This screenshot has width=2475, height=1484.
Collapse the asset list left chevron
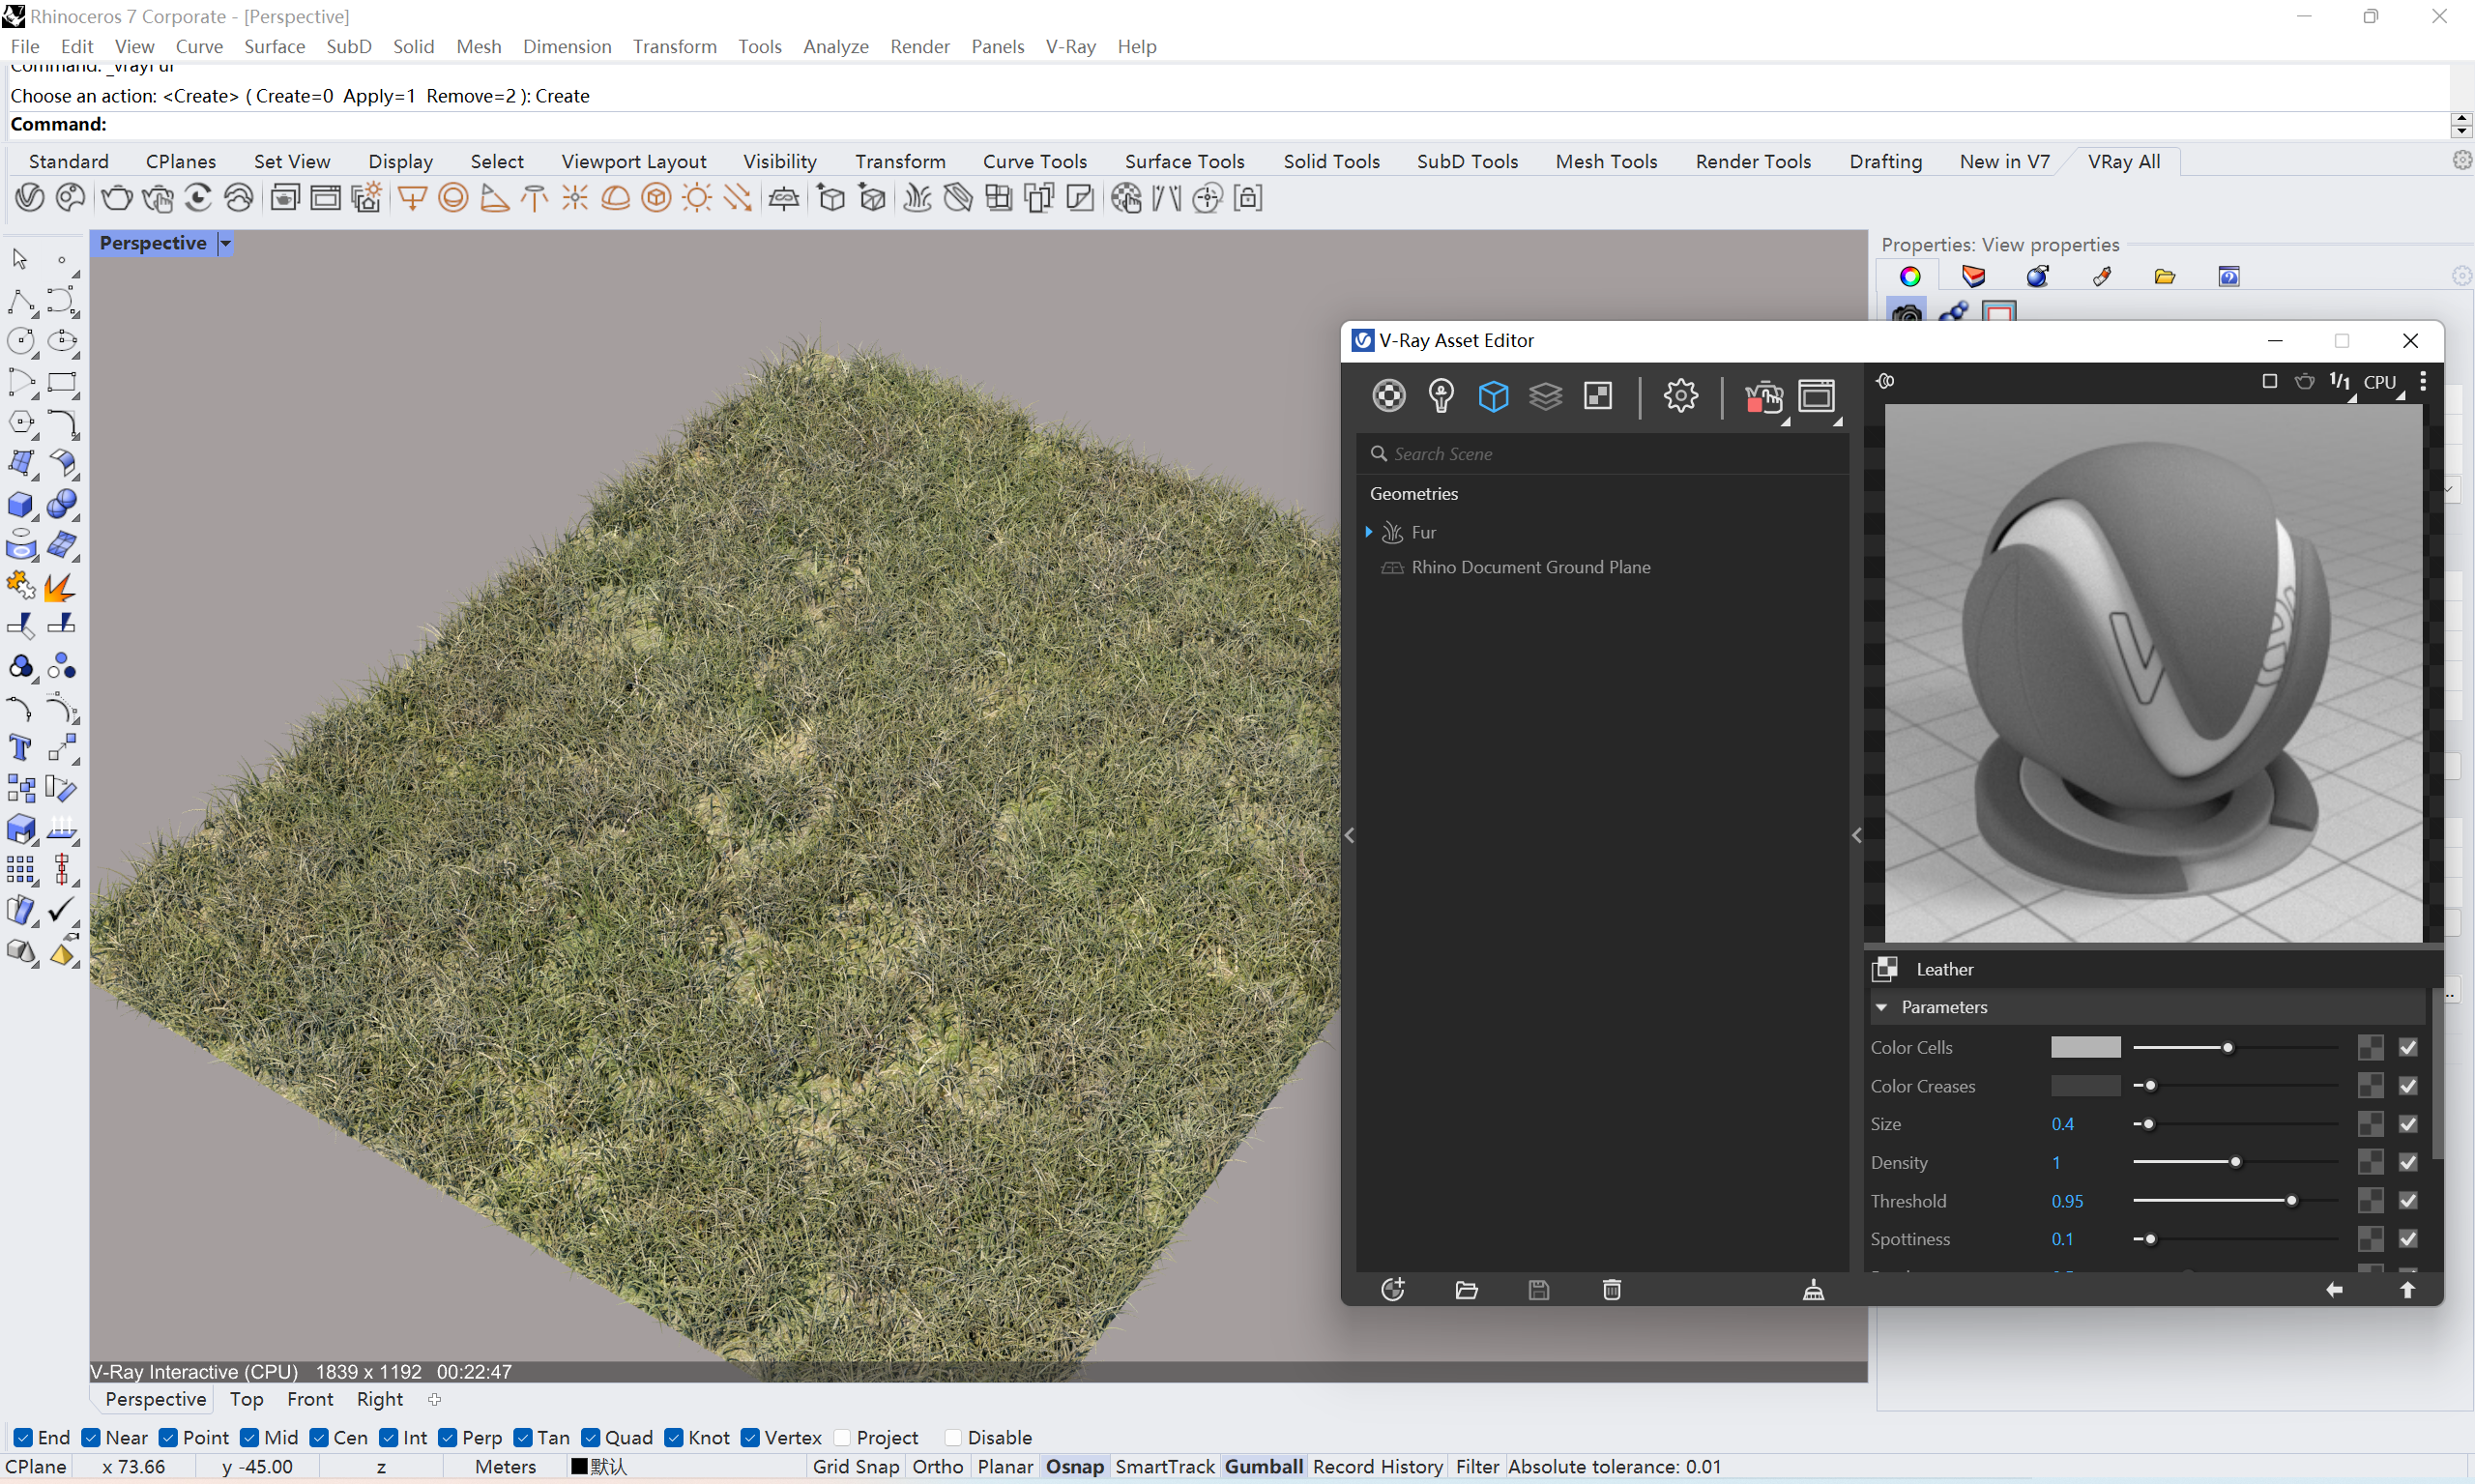pos(1348,835)
